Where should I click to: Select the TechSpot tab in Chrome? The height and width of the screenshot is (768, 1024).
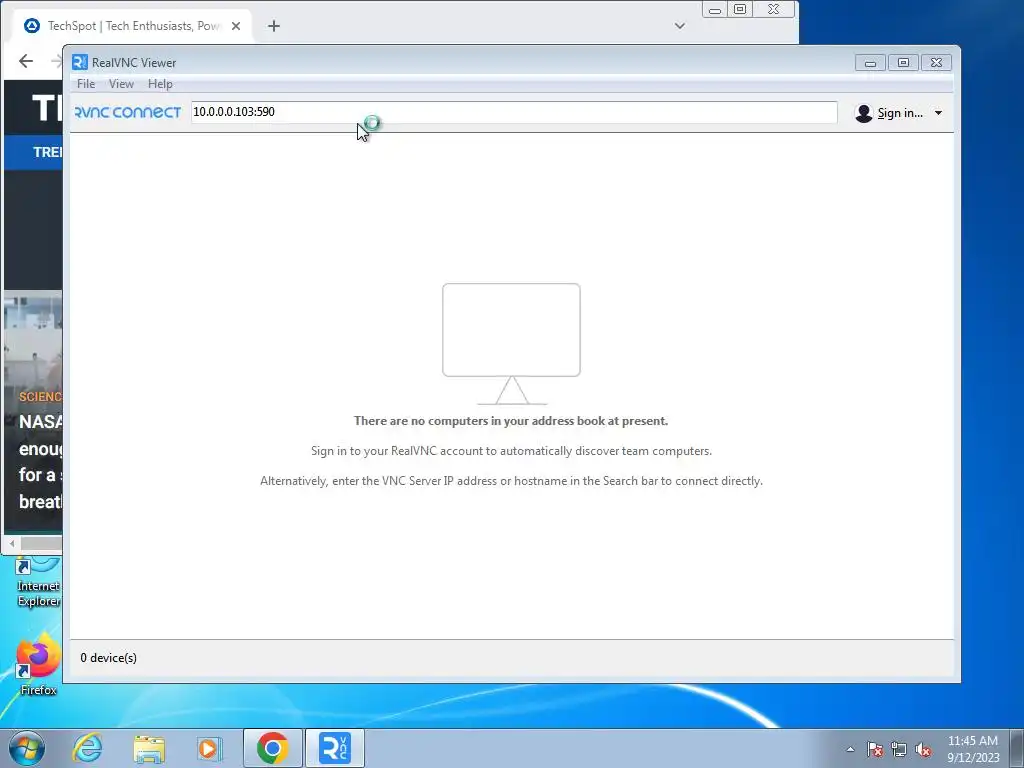[134, 26]
